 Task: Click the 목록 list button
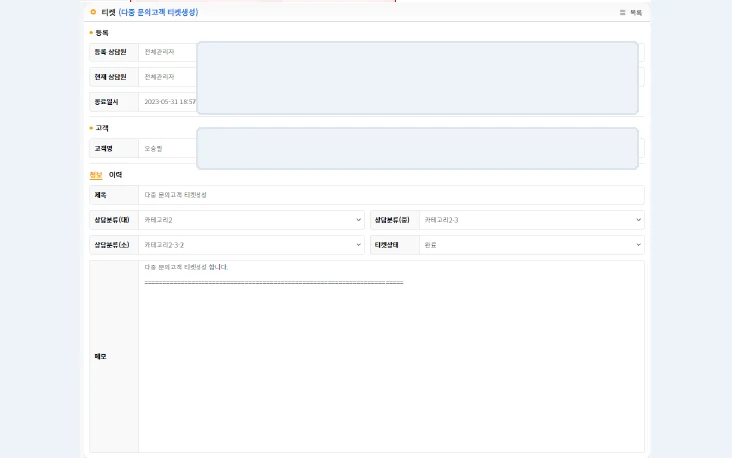click(631, 13)
